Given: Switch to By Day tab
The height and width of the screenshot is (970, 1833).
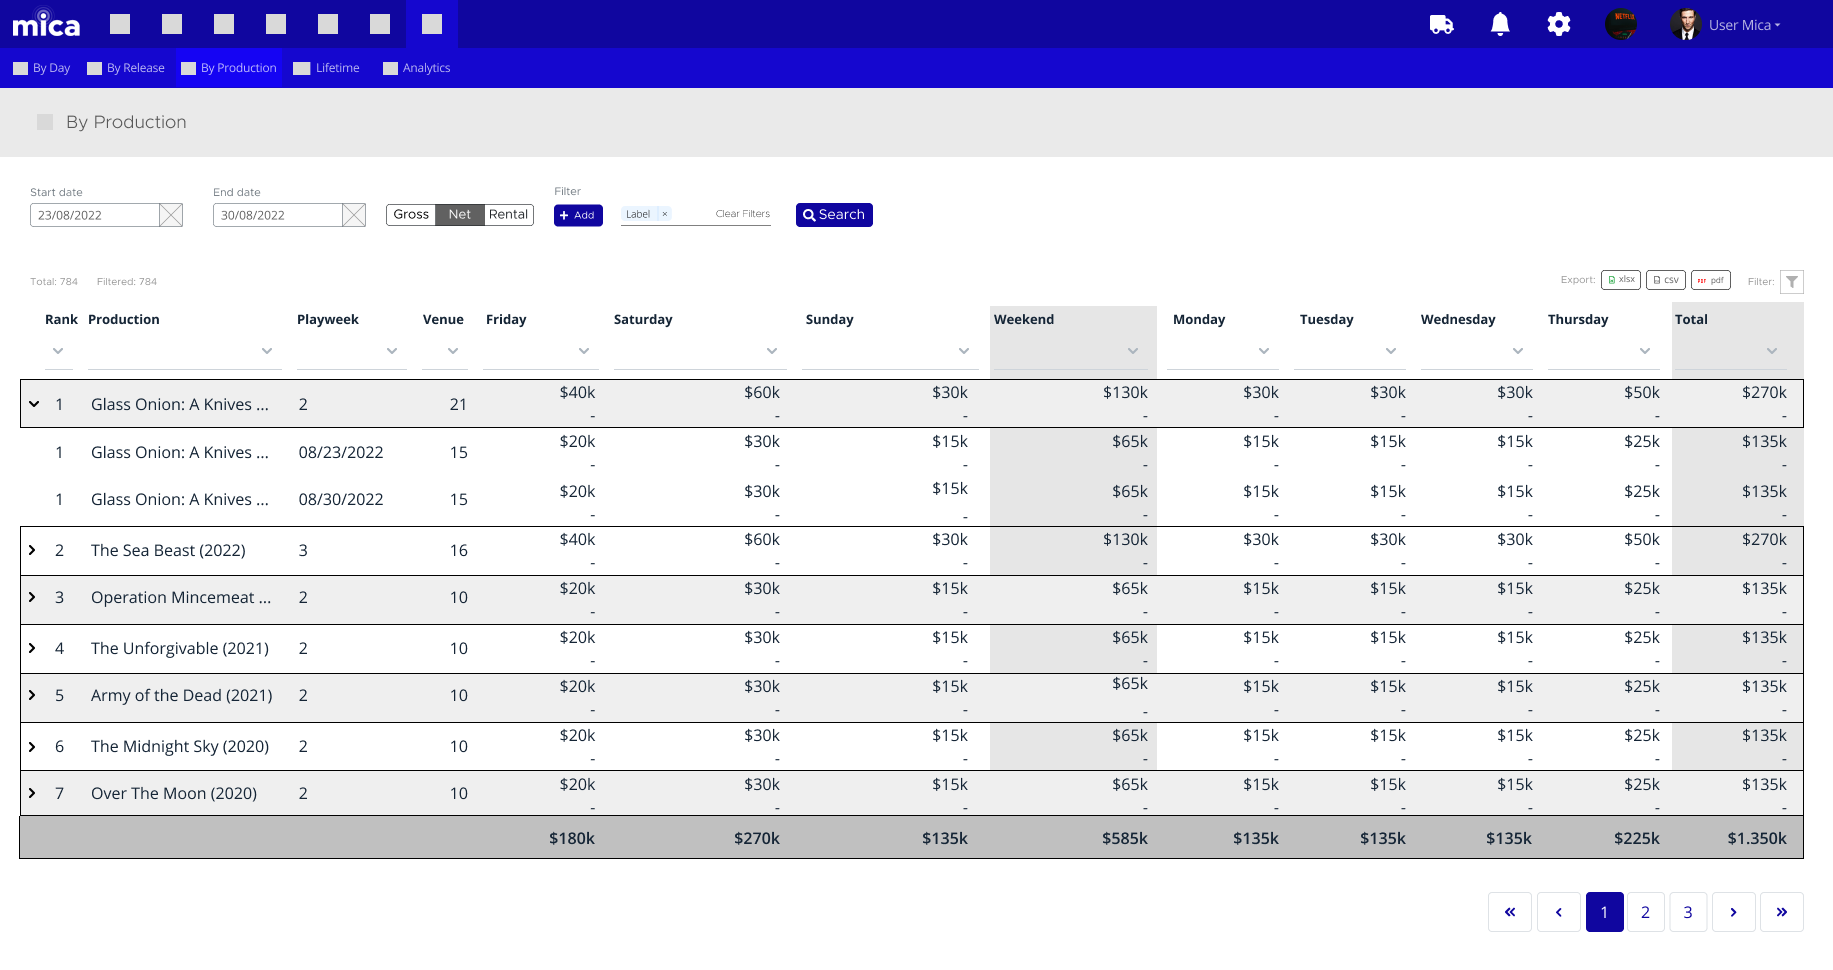Looking at the screenshot, I should tap(42, 68).
